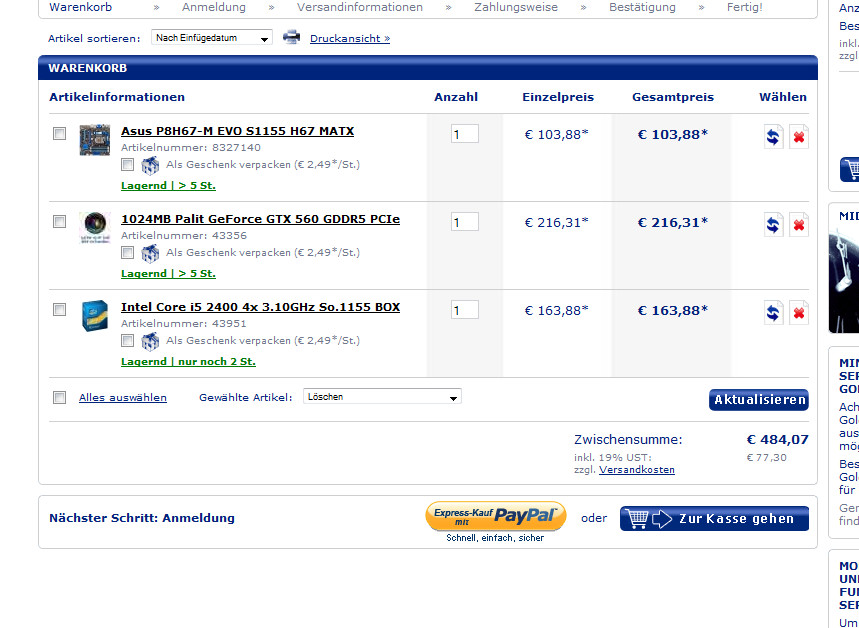Click Lagernd > 5 St. under Asus
The width and height of the screenshot is (859, 628).
coord(168,185)
